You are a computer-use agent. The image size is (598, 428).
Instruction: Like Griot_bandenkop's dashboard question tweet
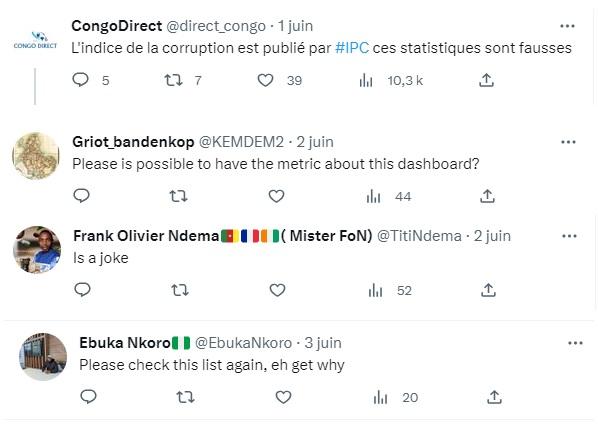(276, 196)
